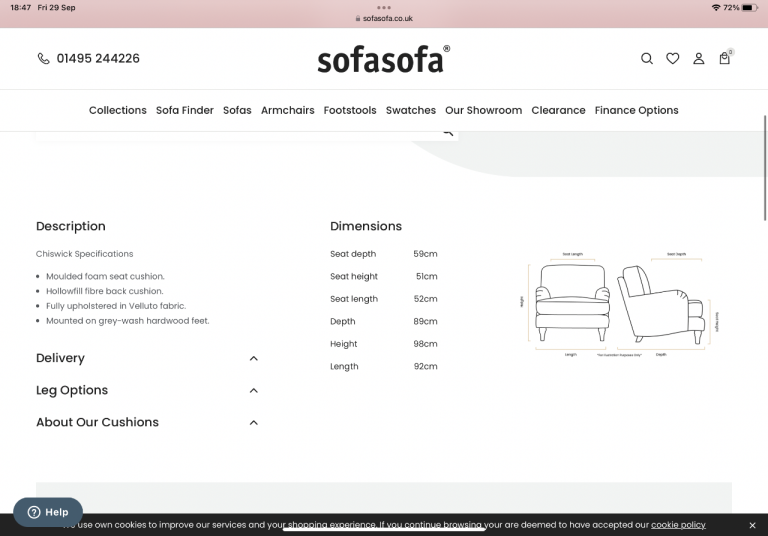Open the shopping basket icon

coord(725,59)
